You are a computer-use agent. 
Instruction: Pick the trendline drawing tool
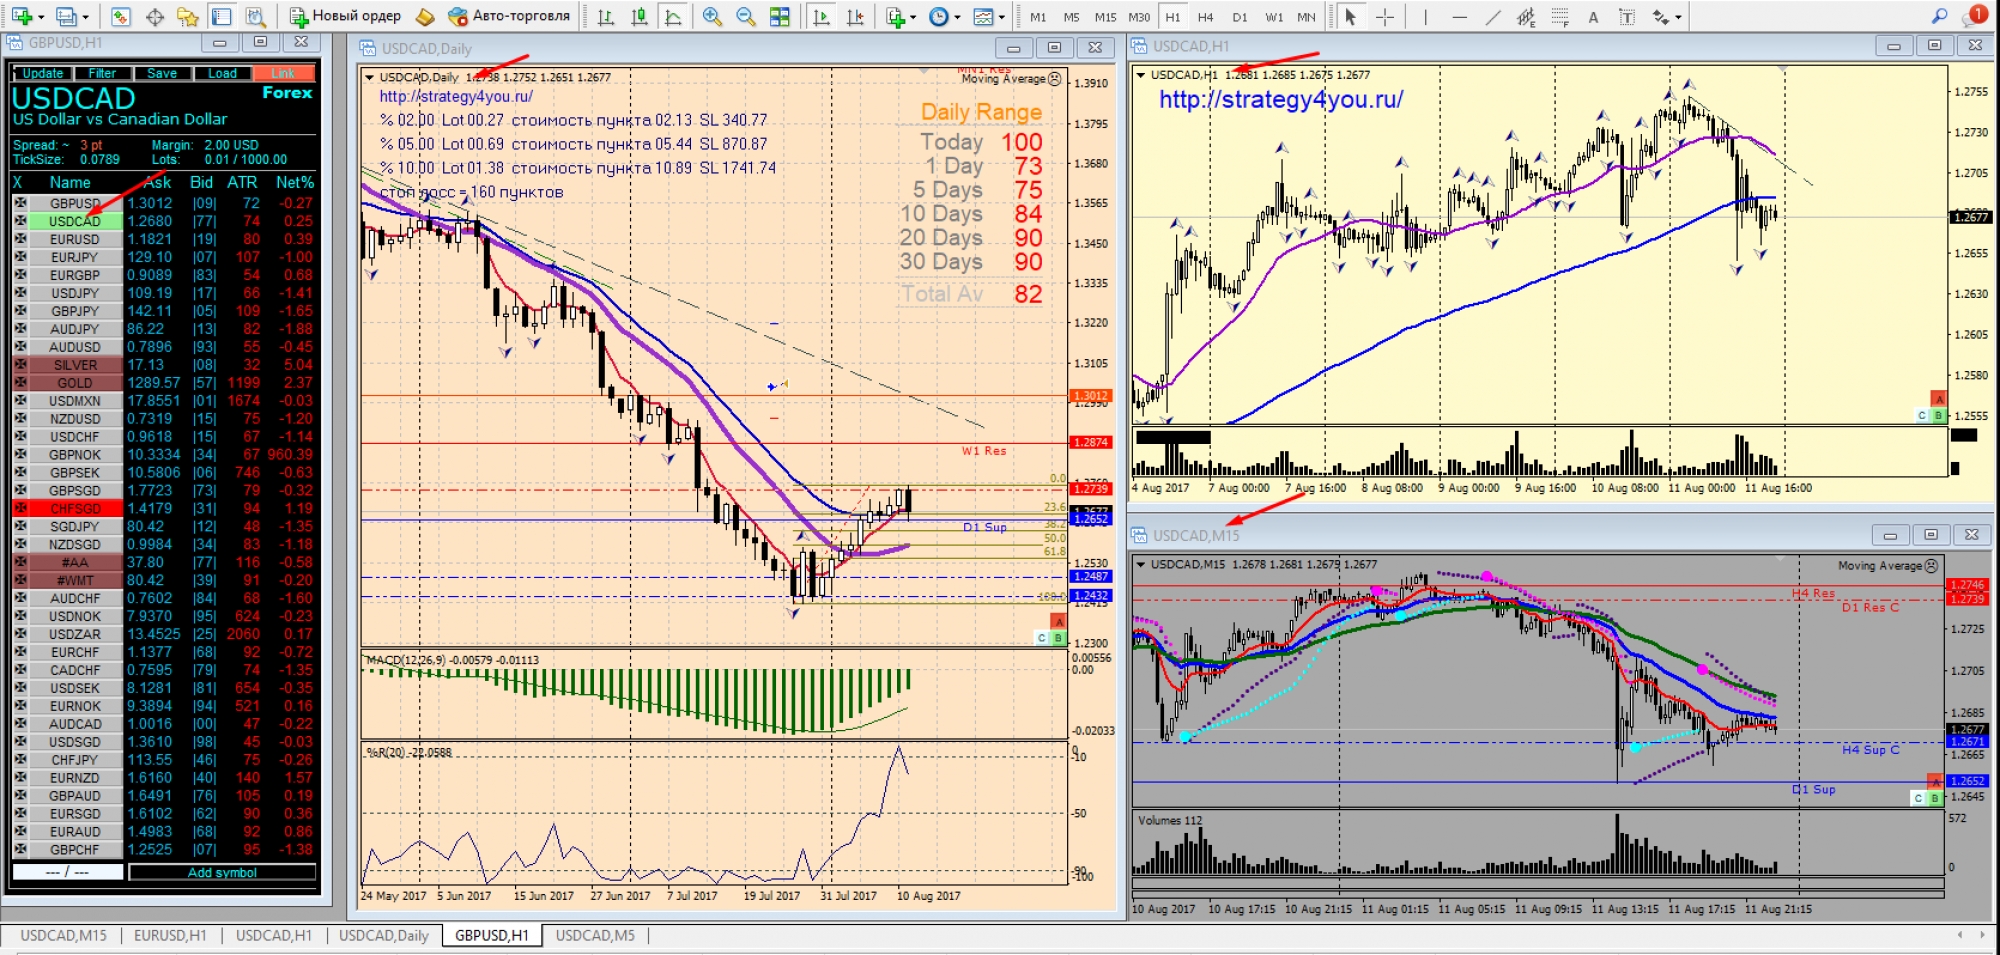point(1493,17)
